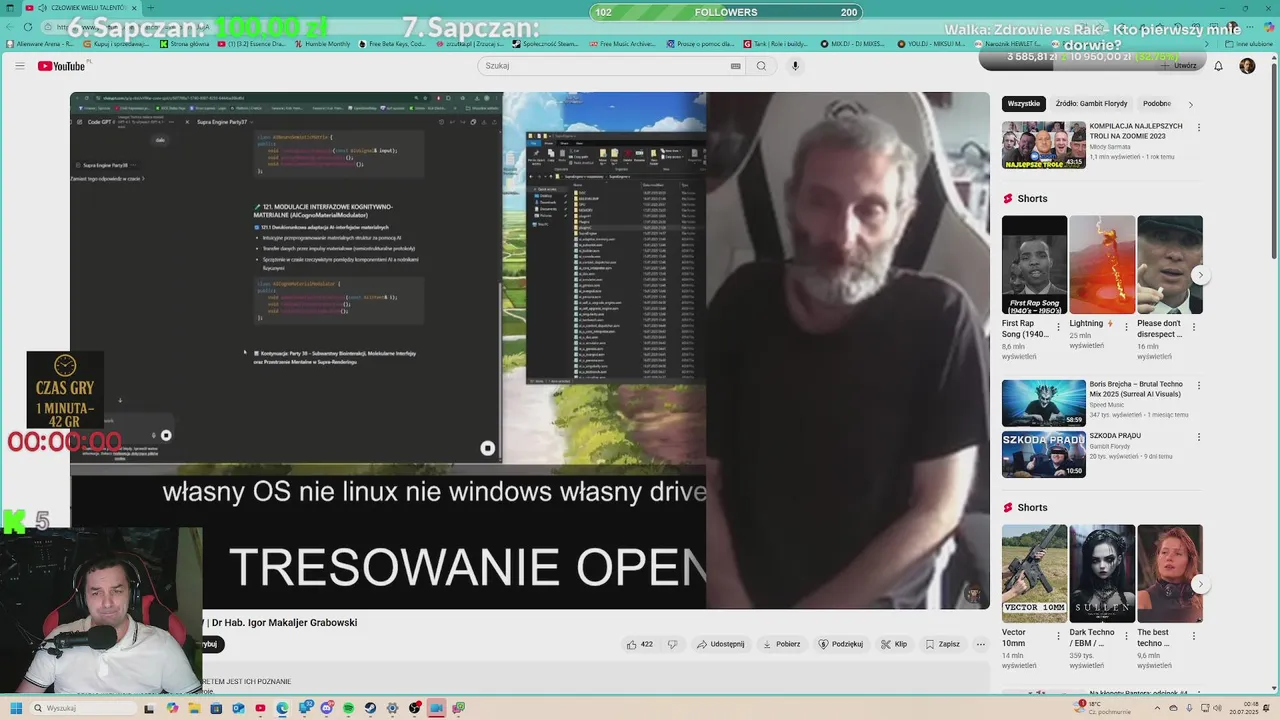Open options for Vector 10mm short
Screen dimensions: 1280x720
[1059, 636]
